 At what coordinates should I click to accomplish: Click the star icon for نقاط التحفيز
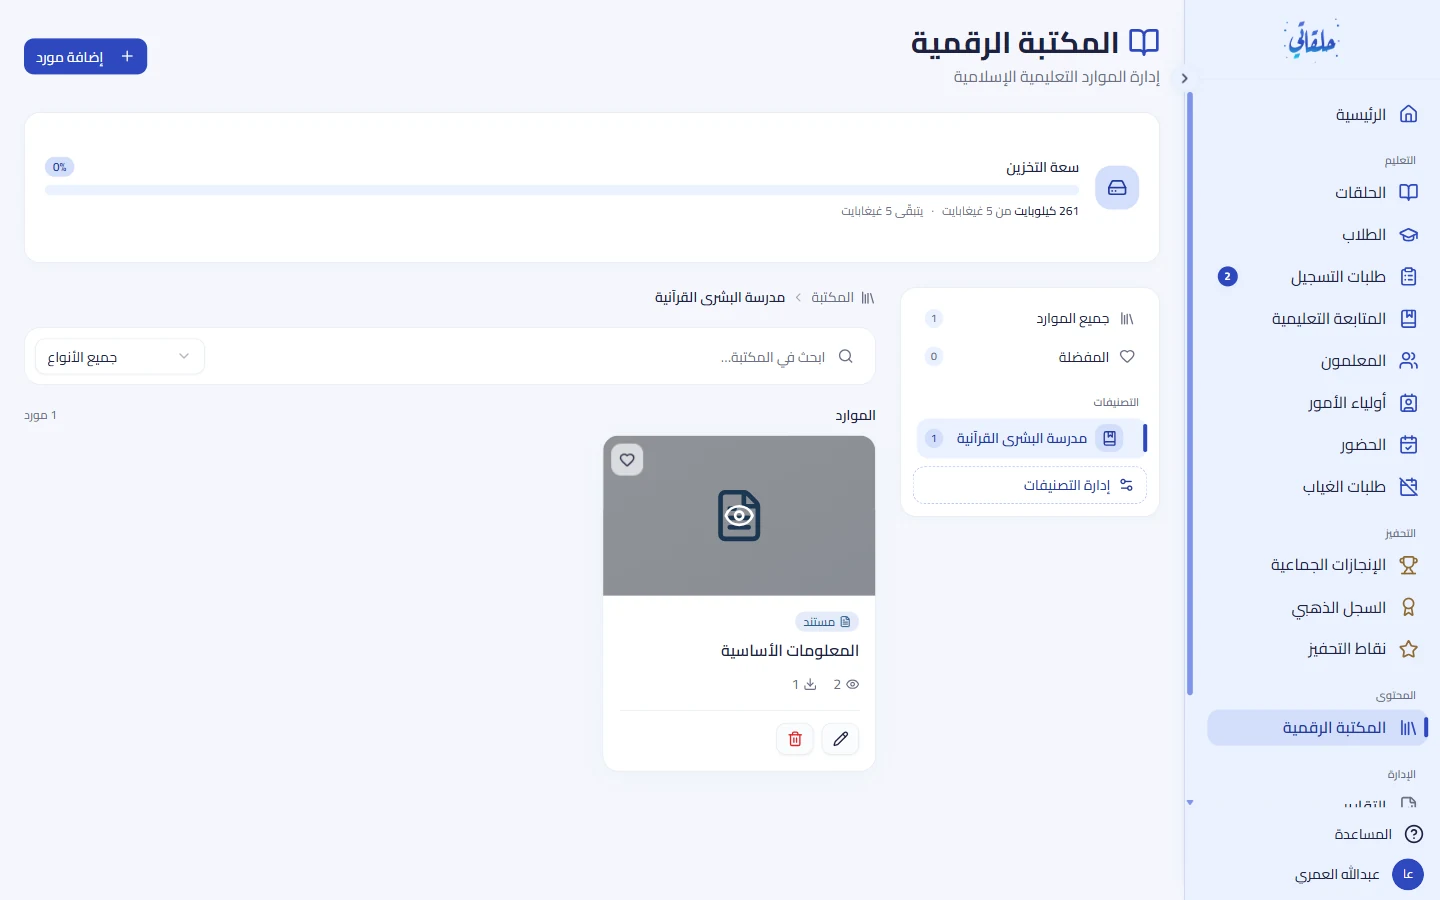pos(1408,649)
